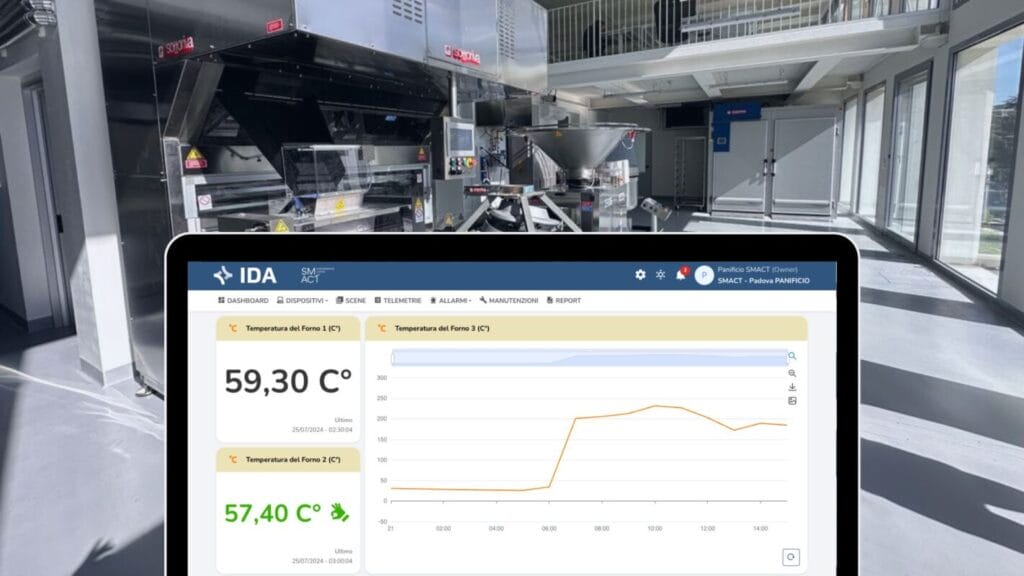Click the IDA star logo icon

coord(223,275)
